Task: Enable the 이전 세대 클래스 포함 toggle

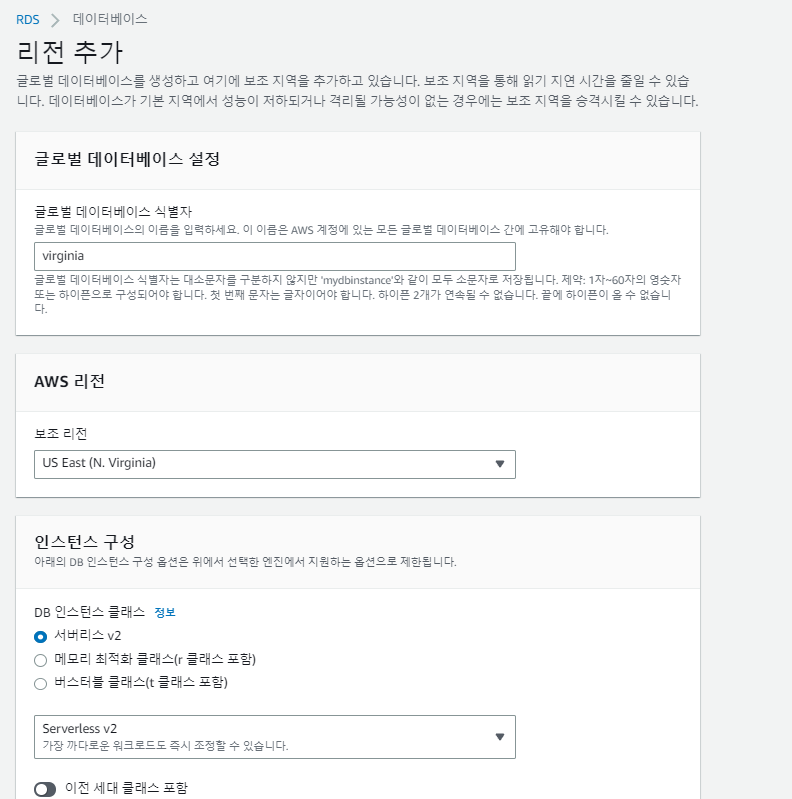Action: tap(45, 789)
